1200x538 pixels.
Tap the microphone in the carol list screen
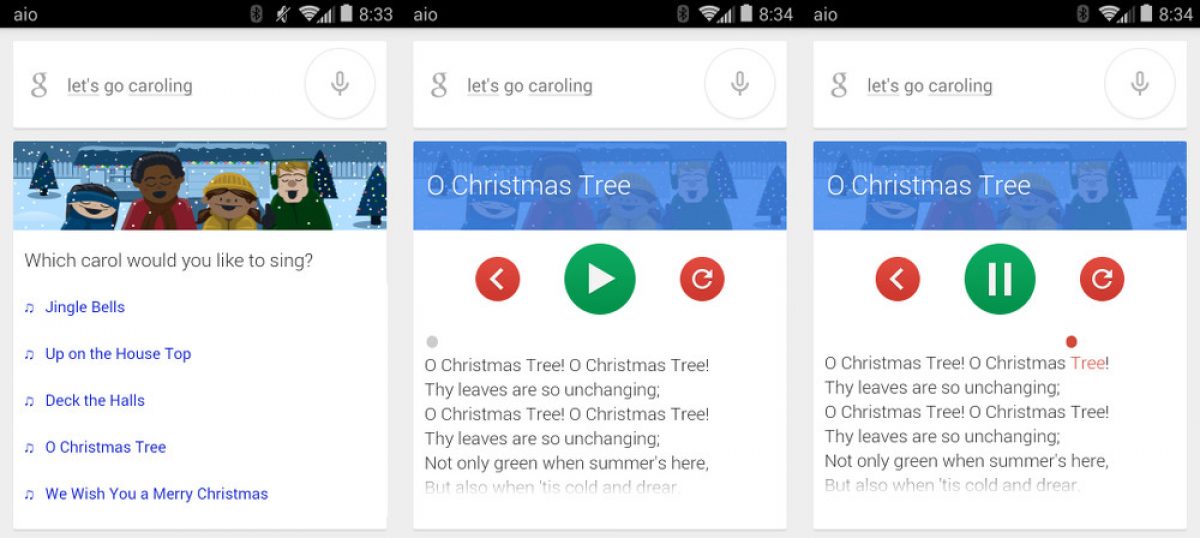click(x=340, y=84)
